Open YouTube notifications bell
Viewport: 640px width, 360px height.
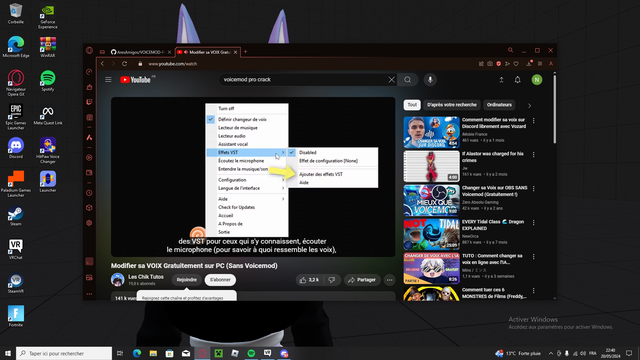(x=518, y=80)
